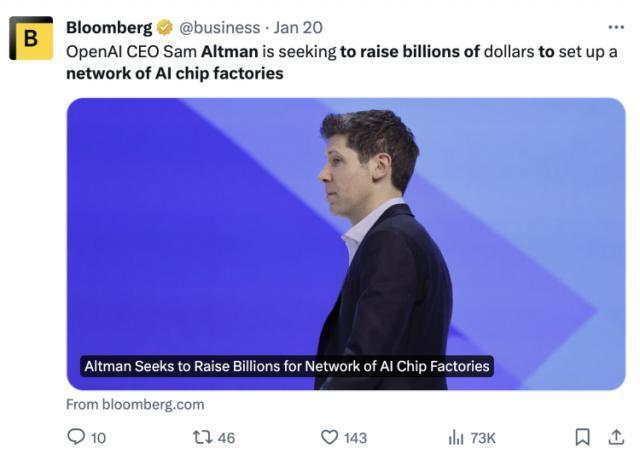Open the Sam Altman article preview image
This screenshot has width=640, height=460.
(x=346, y=230)
